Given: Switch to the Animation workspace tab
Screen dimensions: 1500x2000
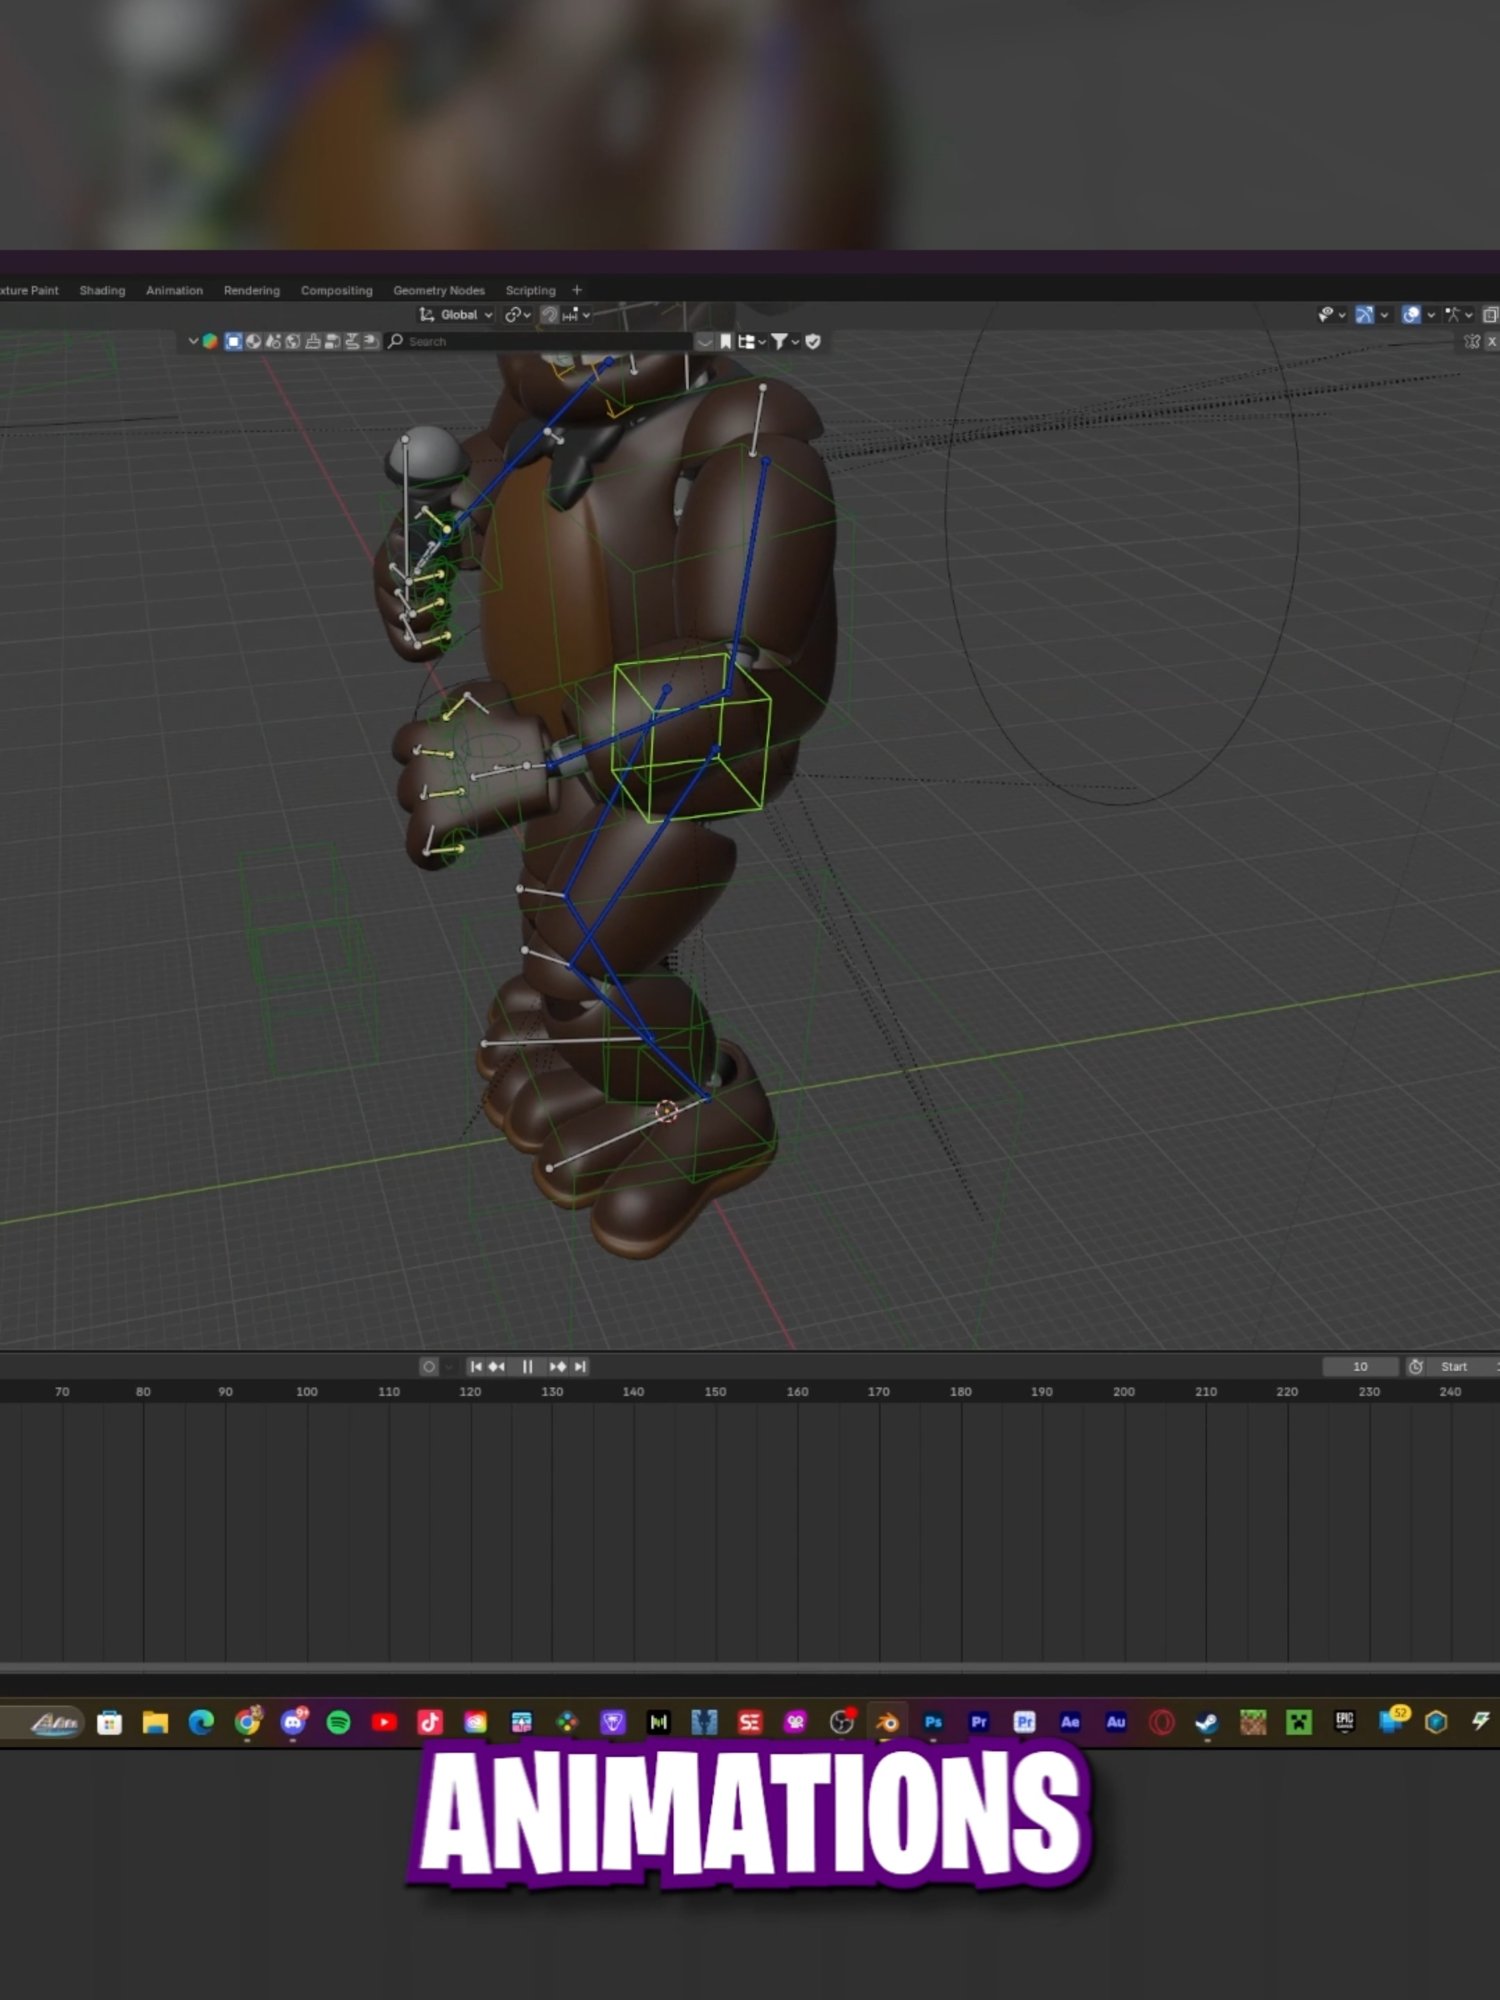Looking at the screenshot, I should (174, 290).
